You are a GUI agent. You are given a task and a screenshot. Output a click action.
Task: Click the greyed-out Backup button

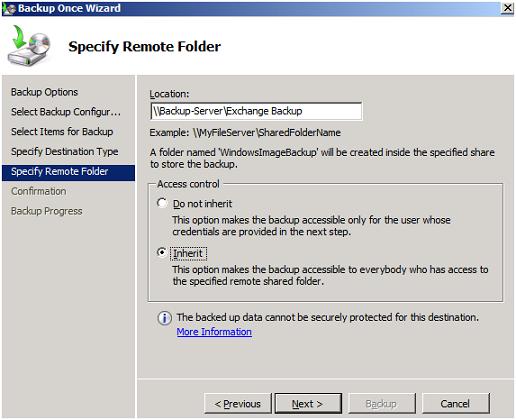click(382, 404)
